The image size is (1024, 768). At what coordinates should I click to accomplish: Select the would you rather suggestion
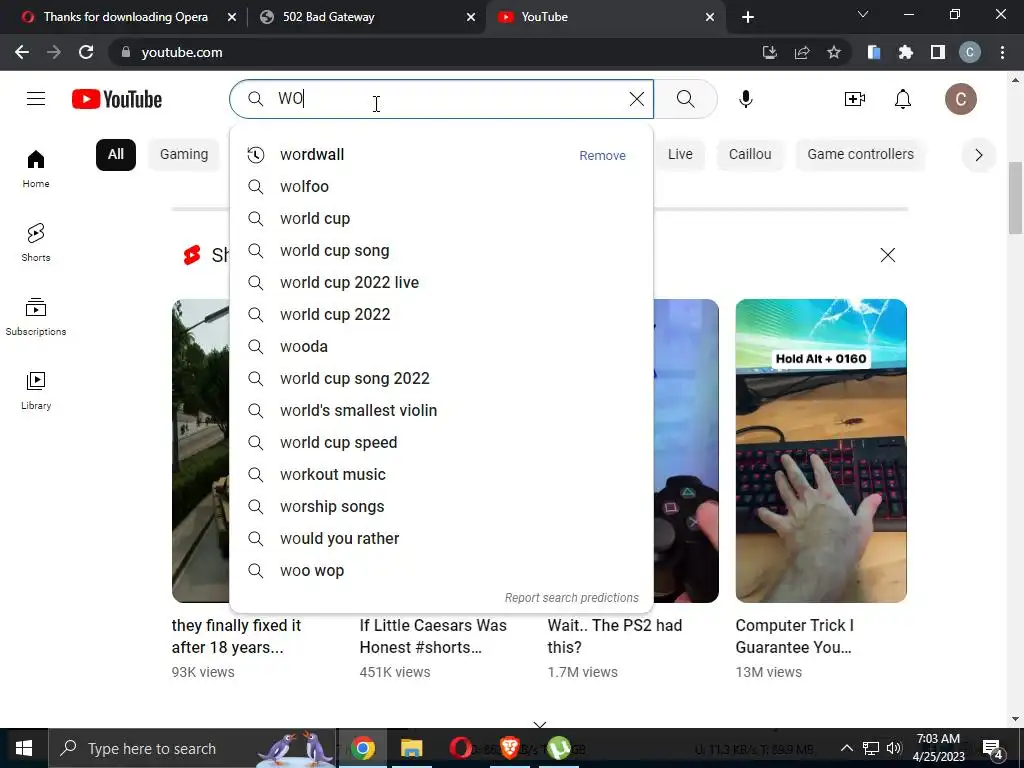(x=441, y=539)
